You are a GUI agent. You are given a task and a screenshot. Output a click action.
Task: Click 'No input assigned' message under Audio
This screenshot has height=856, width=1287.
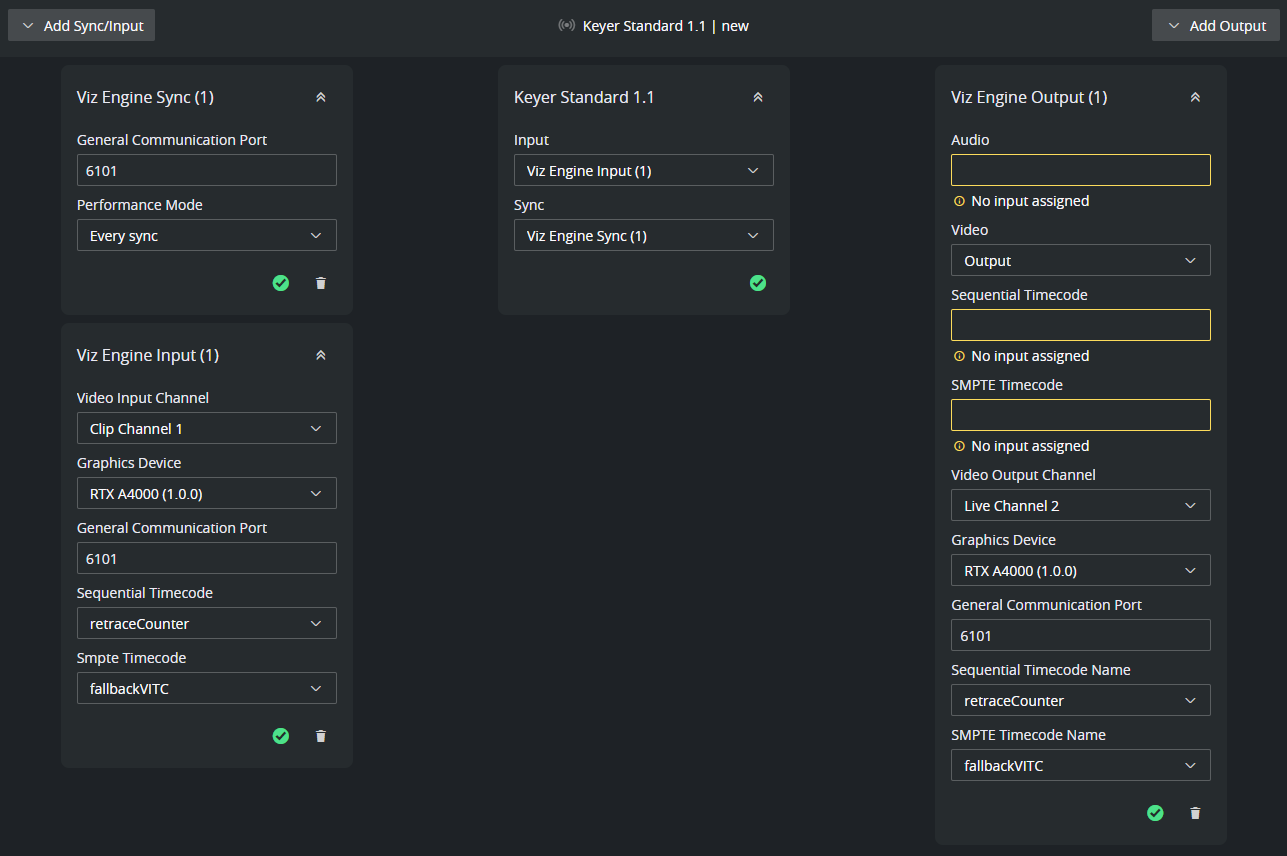pos(1030,201)
